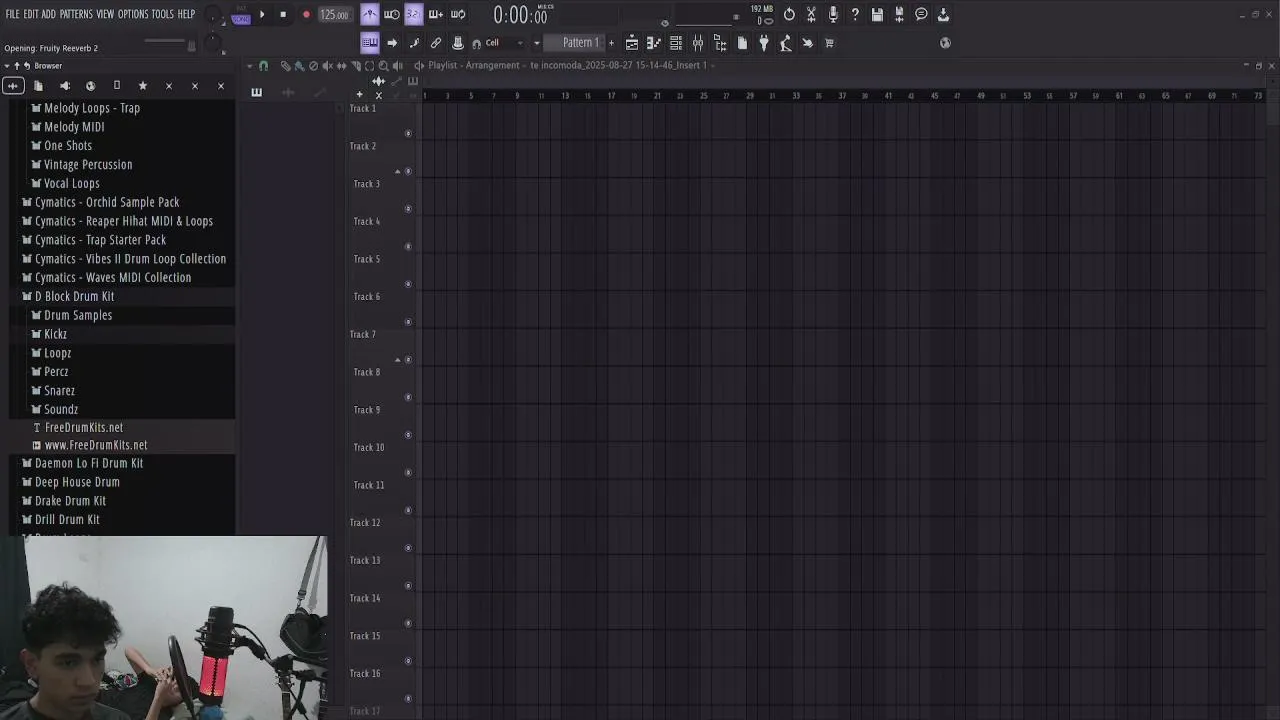Mute Track 1 using its dot
Image resolution: width=1280 pixels, height=720 pixels.
point(408,133)
